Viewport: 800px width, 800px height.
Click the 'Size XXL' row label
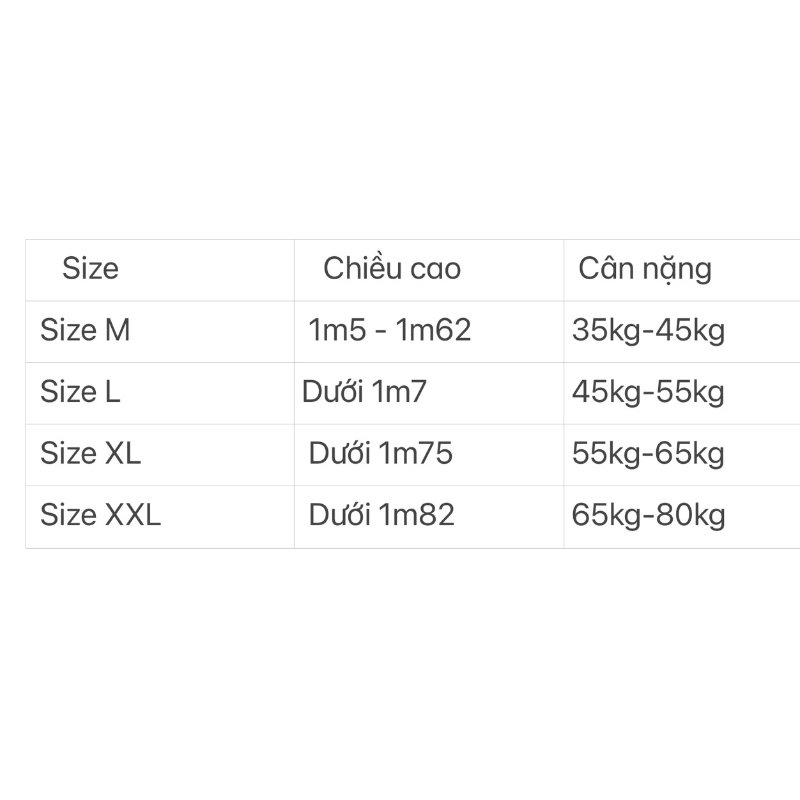tap(100, 516)
